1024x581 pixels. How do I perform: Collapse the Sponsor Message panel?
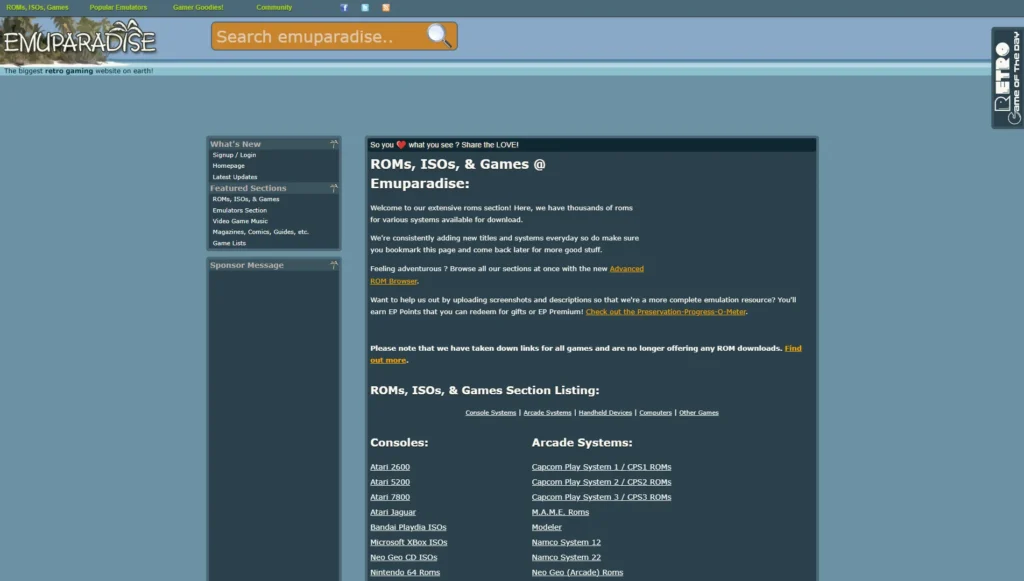click(334, 265)
